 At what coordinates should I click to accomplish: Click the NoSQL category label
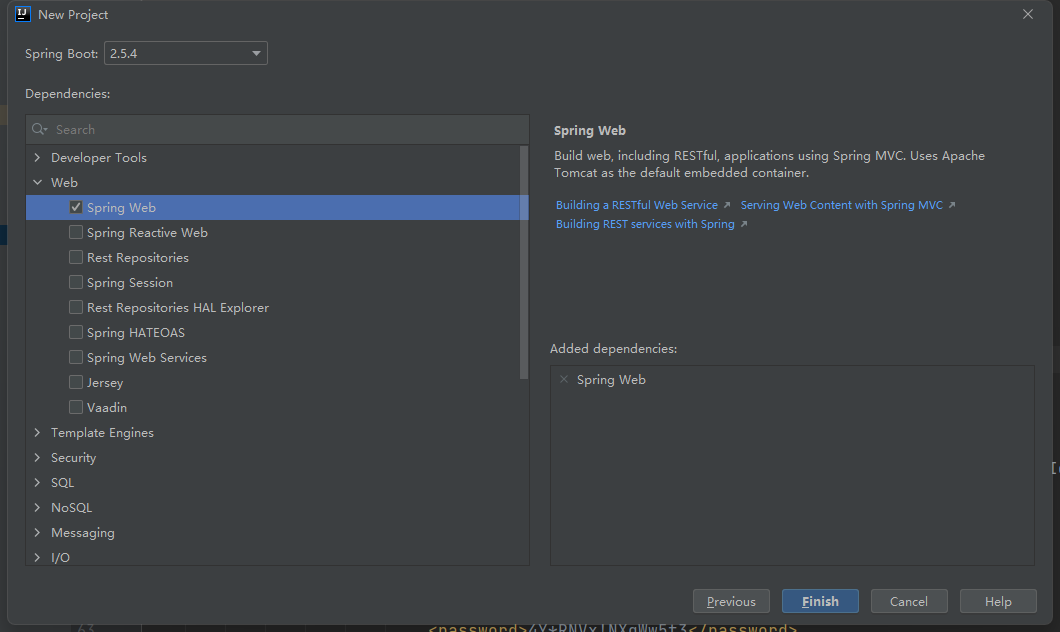point(72,508)
